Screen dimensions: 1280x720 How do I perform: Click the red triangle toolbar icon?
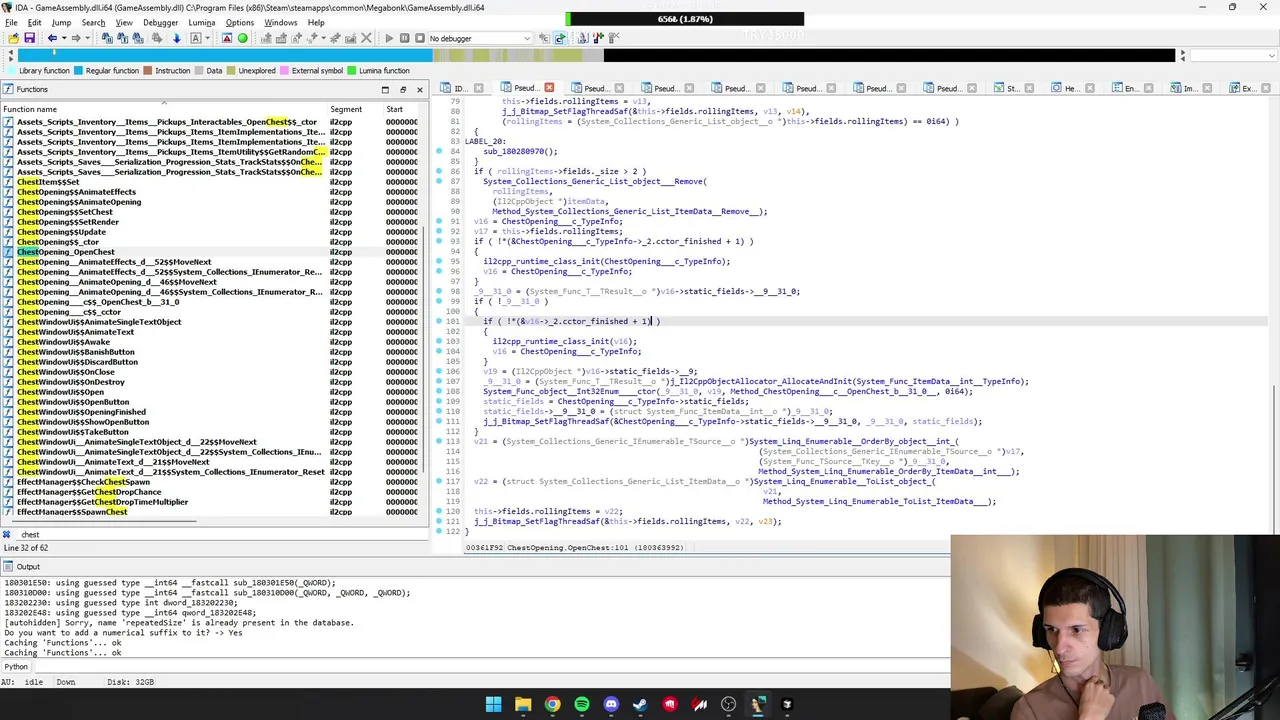[227, 38]
